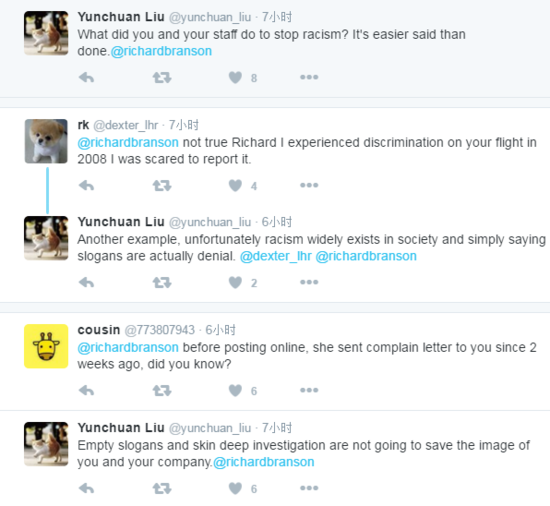Like the tweet with 2 likes
This screenshot has width=550, height=506.
(235, 283)
